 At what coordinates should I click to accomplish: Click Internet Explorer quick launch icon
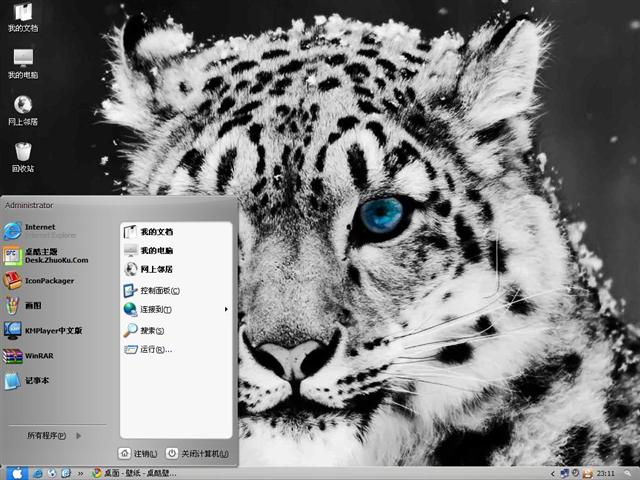coord(38,473)
